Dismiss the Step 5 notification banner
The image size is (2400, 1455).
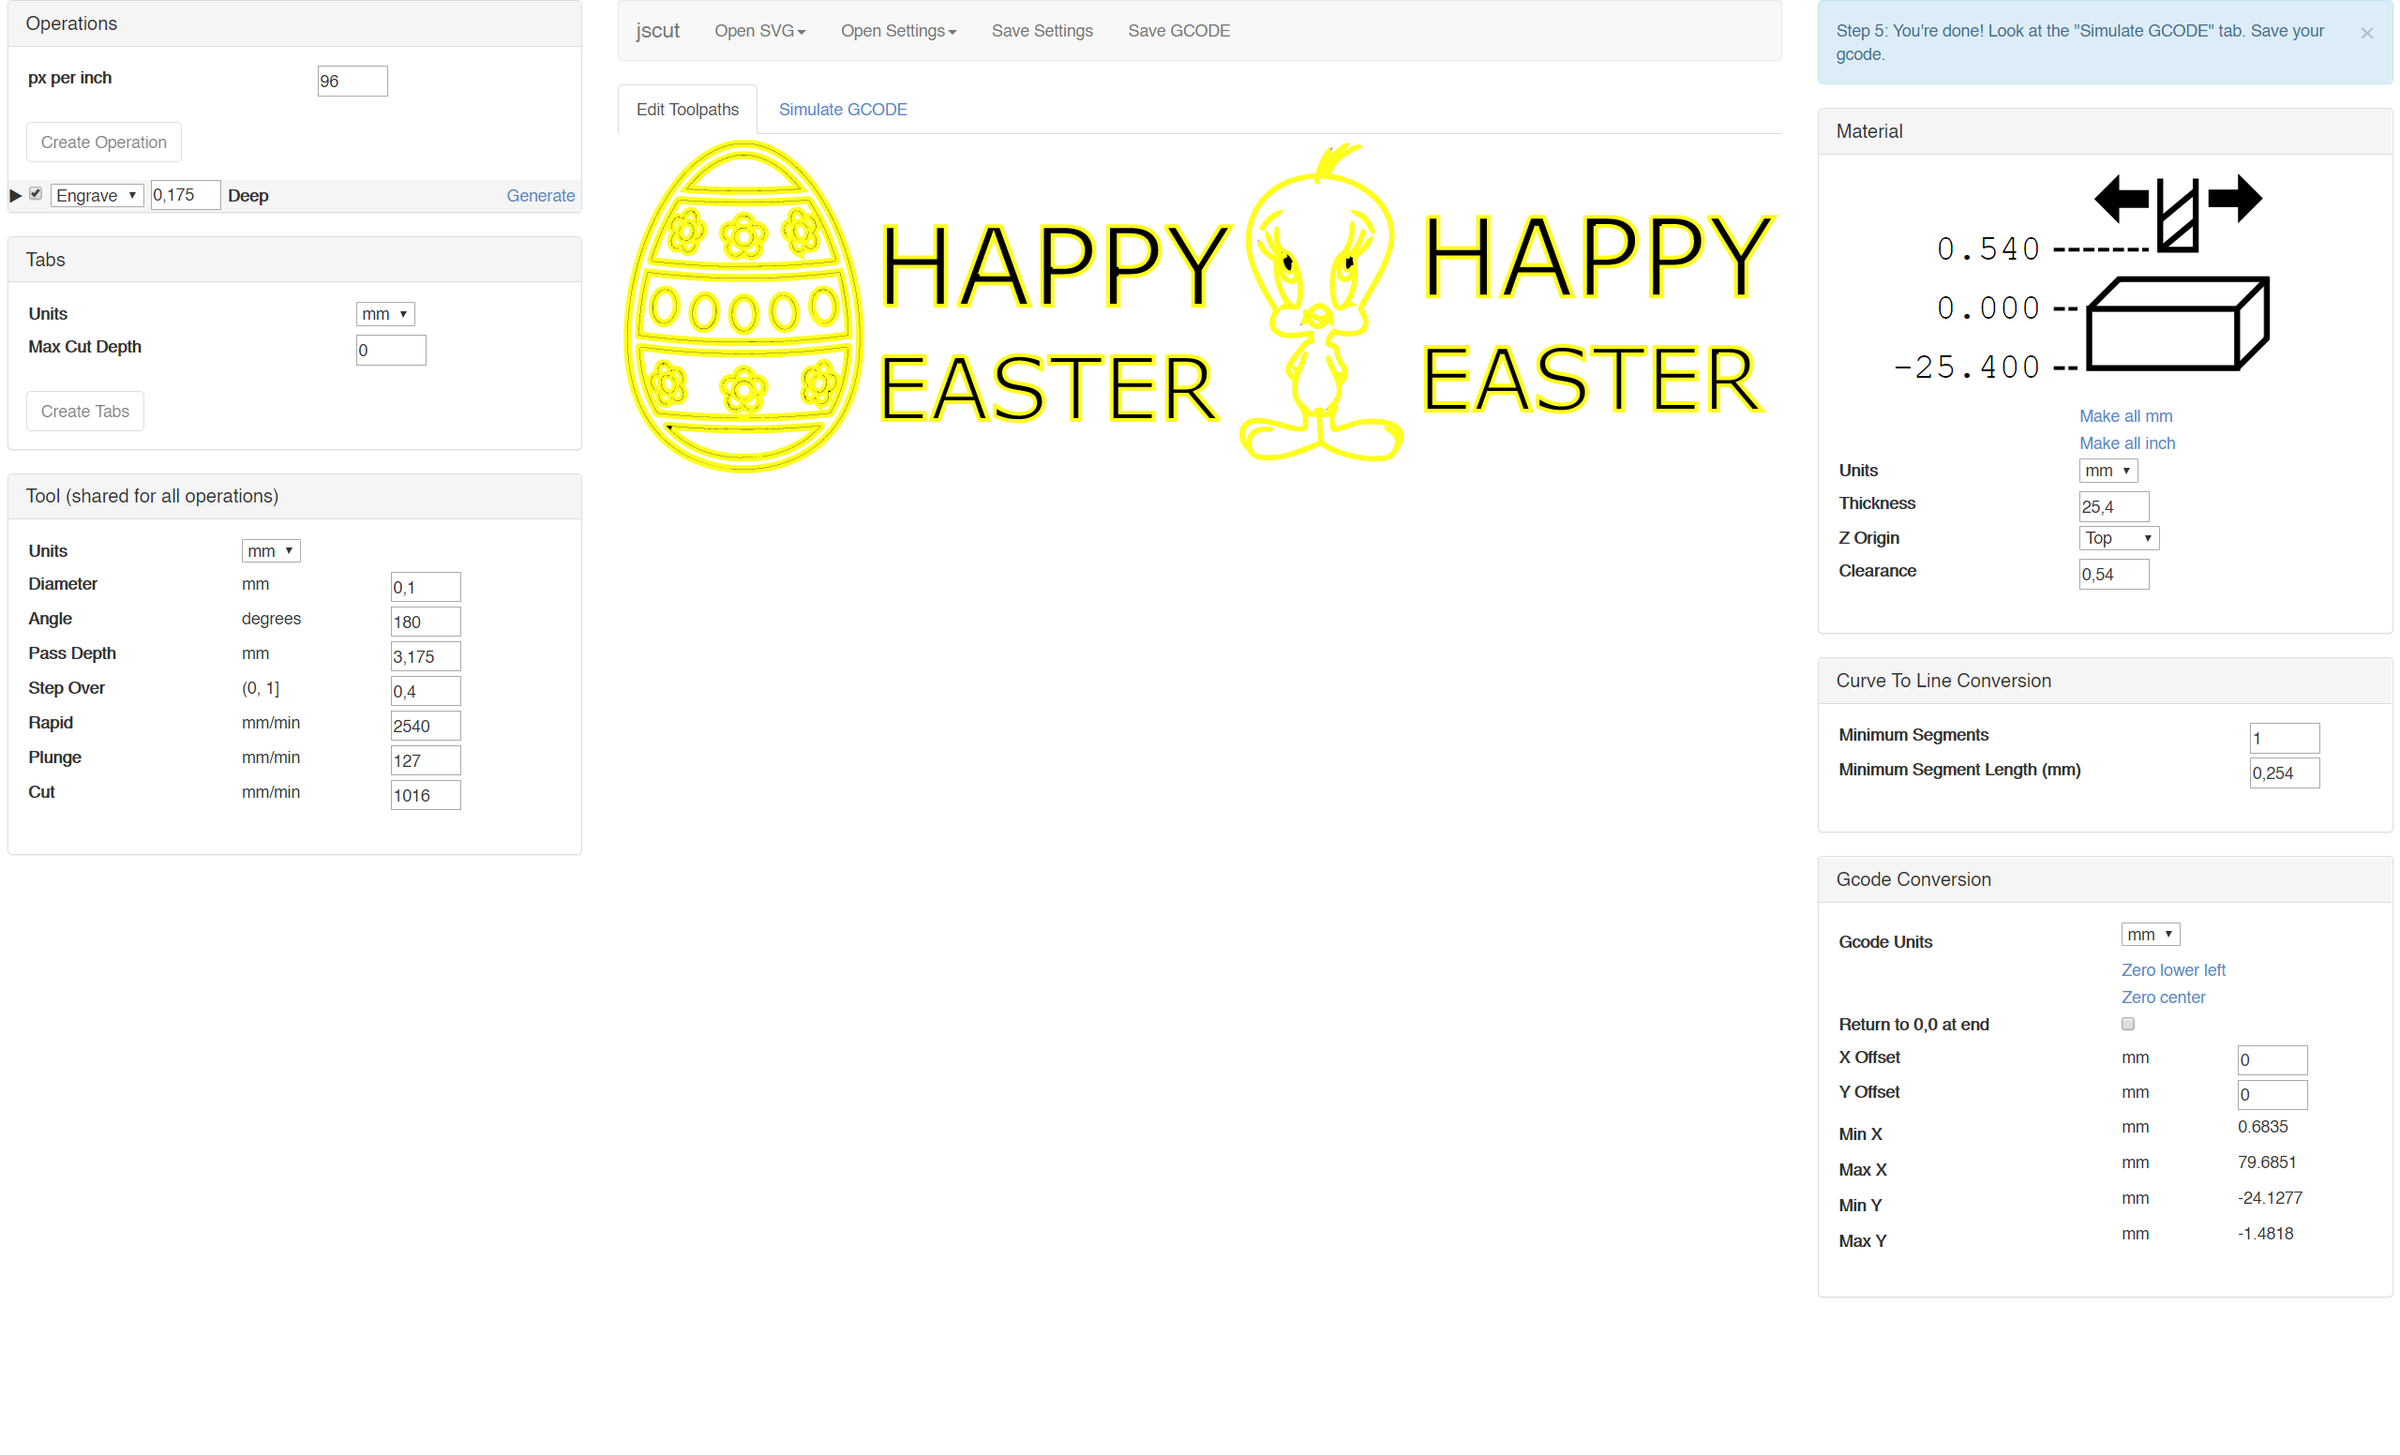tap(2366, 33)
